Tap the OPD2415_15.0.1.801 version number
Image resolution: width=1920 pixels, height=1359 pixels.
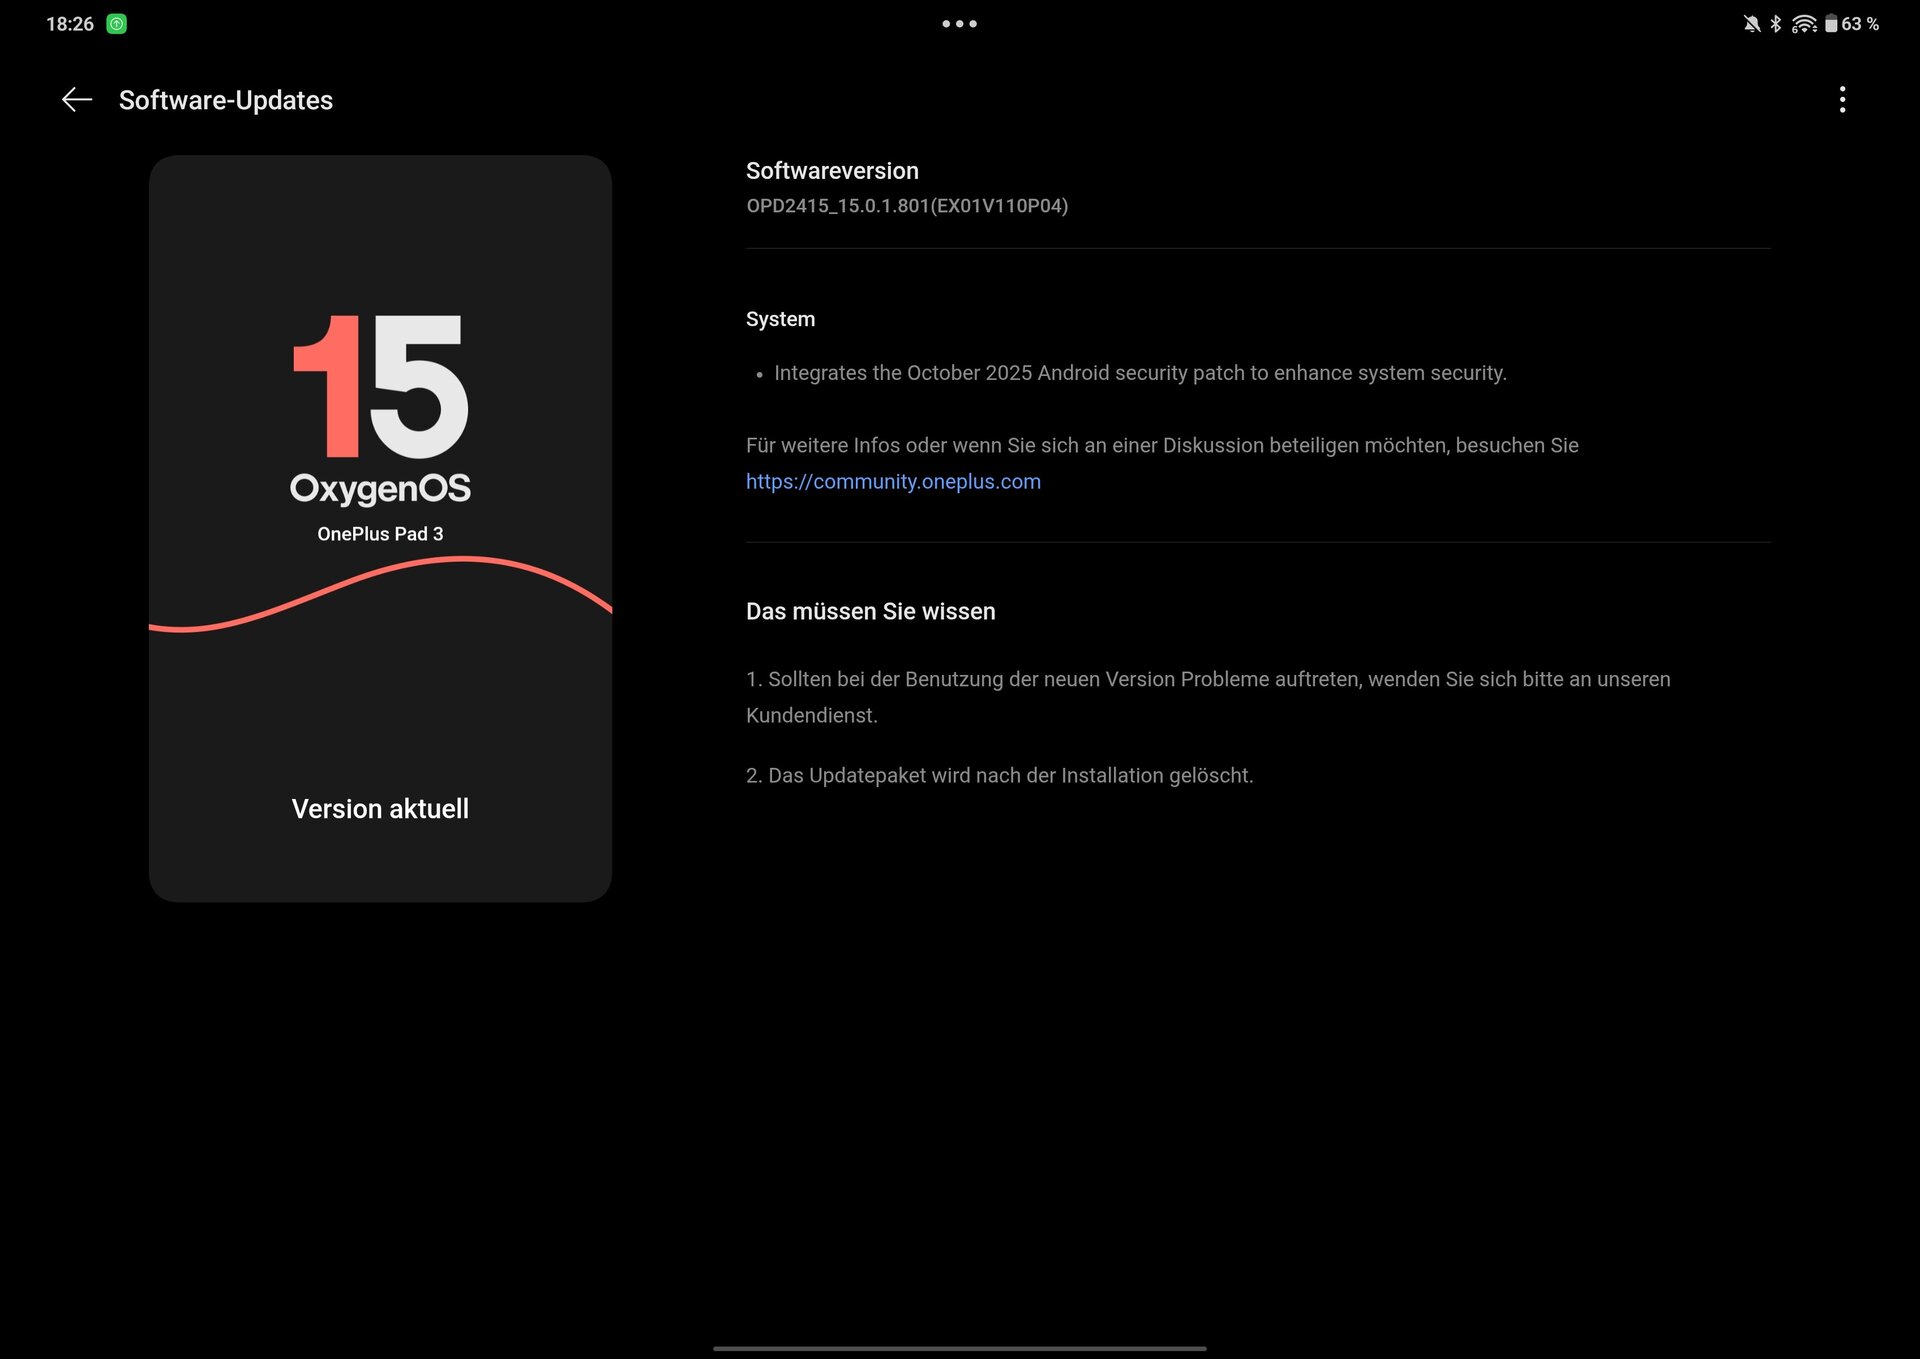click(x=906, y=206)
